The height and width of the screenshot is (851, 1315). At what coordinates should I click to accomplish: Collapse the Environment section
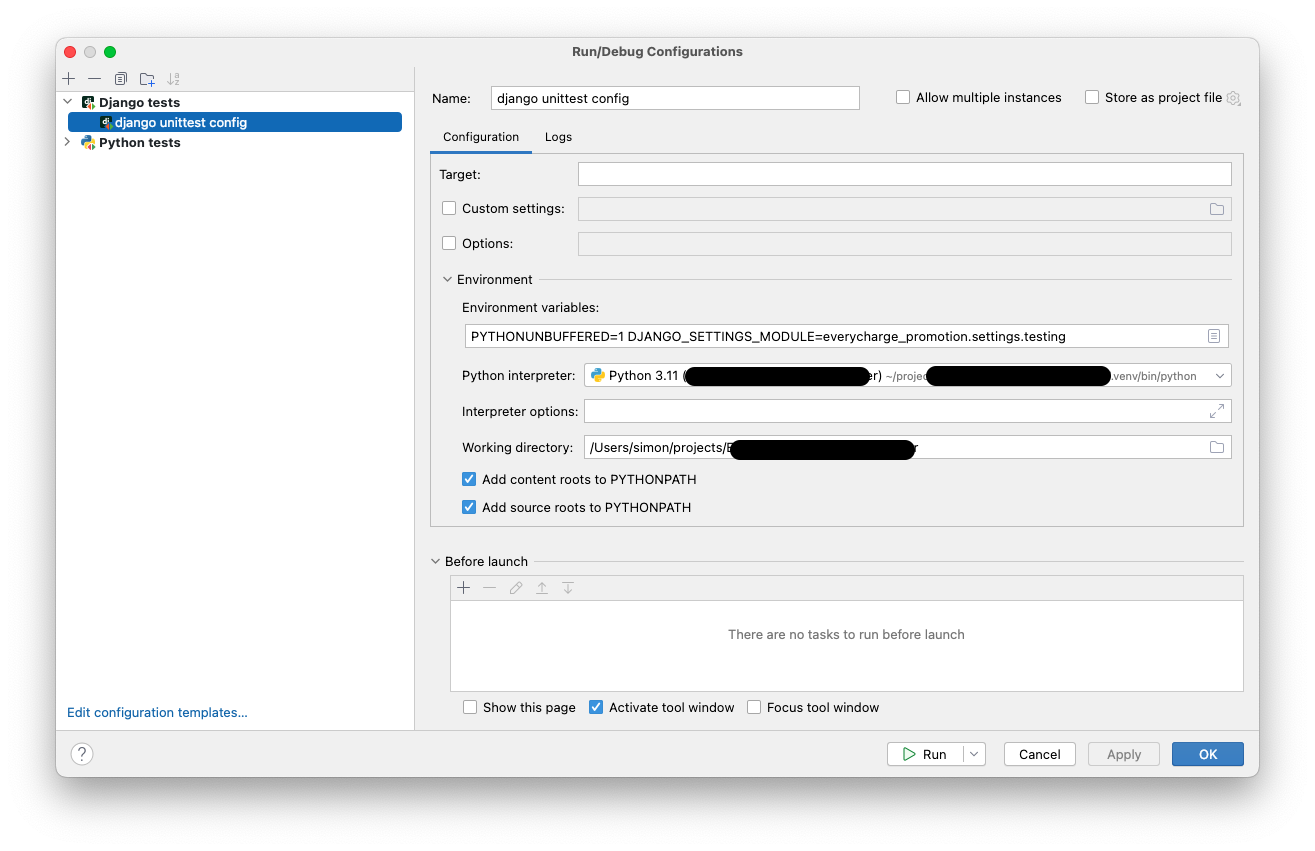(446, 280)
